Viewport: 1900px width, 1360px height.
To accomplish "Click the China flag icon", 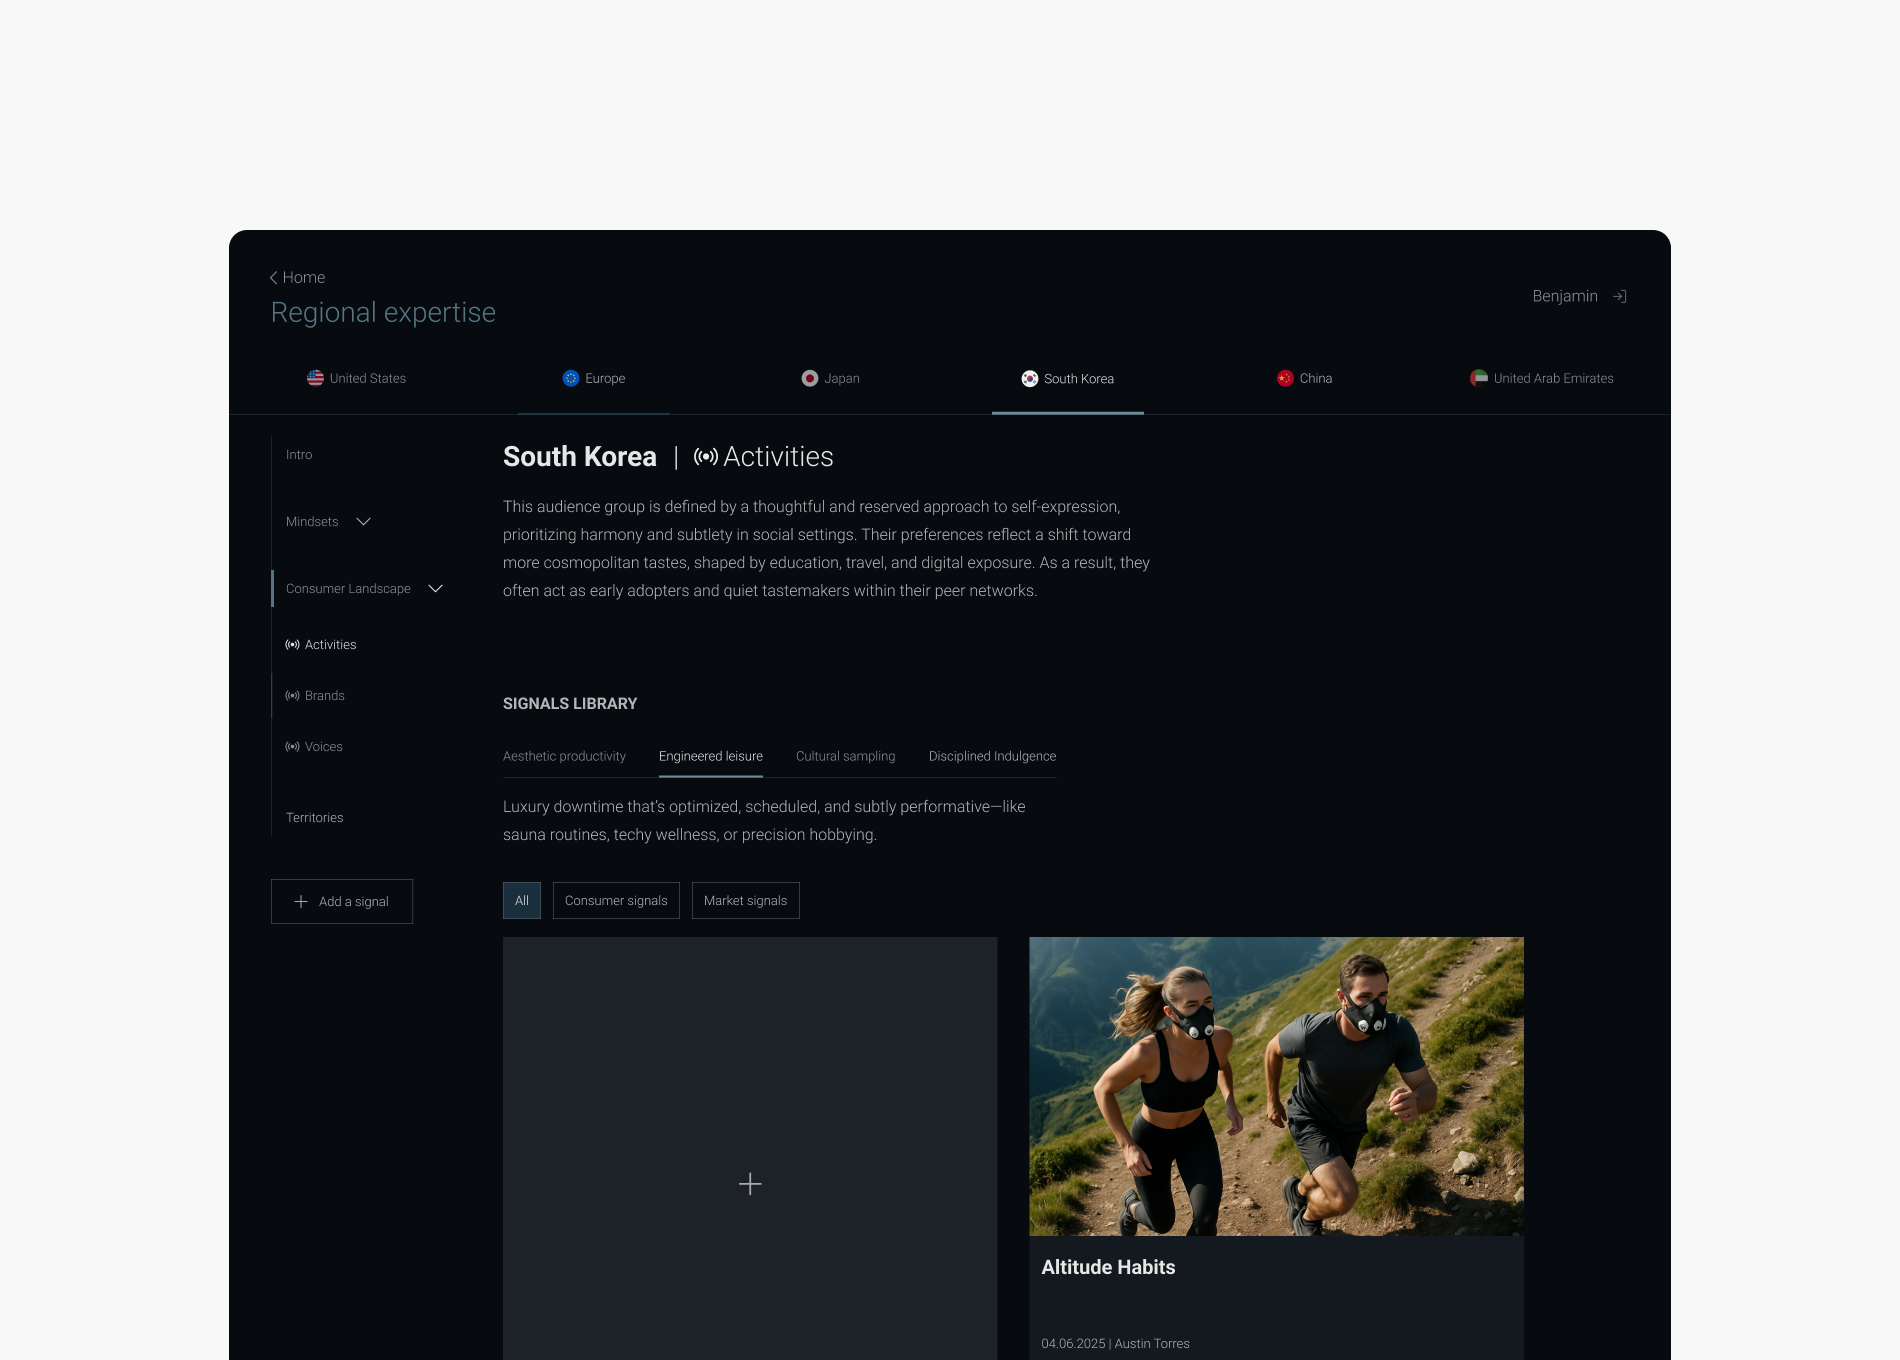I will (x=1285, y=378).
